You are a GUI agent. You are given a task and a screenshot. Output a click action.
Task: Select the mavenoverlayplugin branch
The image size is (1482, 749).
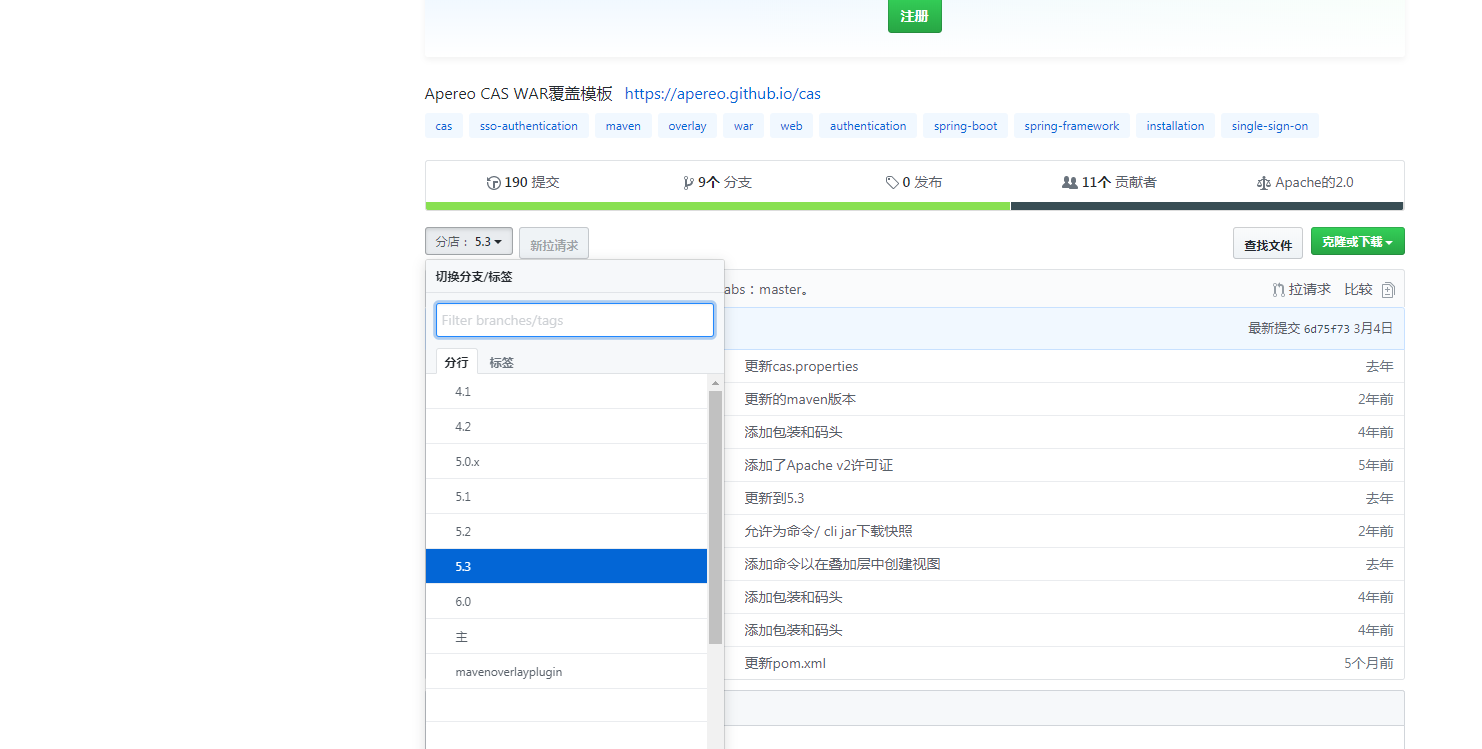[566, 671]
